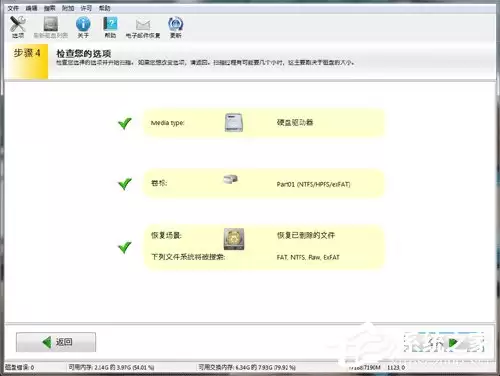500x376 pixels.
Task: Click the Media type label
Action: 168,123
